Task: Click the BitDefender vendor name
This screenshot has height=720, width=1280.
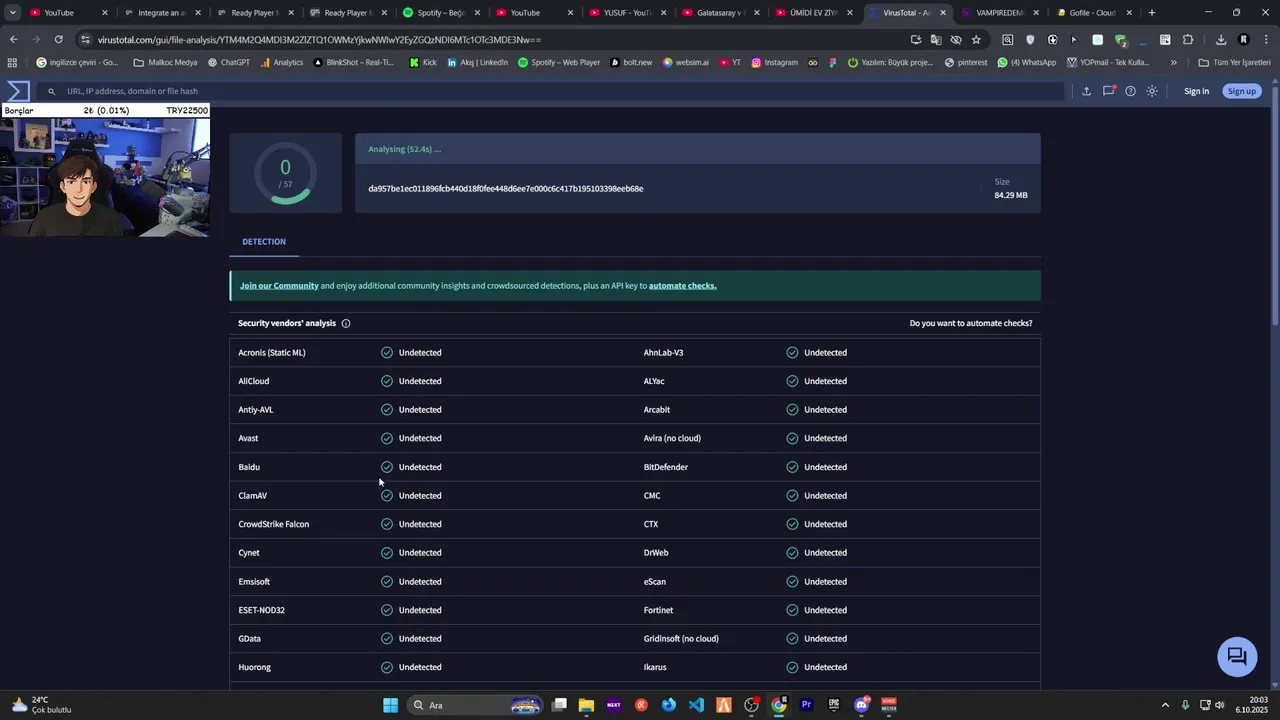Action: 666,467
